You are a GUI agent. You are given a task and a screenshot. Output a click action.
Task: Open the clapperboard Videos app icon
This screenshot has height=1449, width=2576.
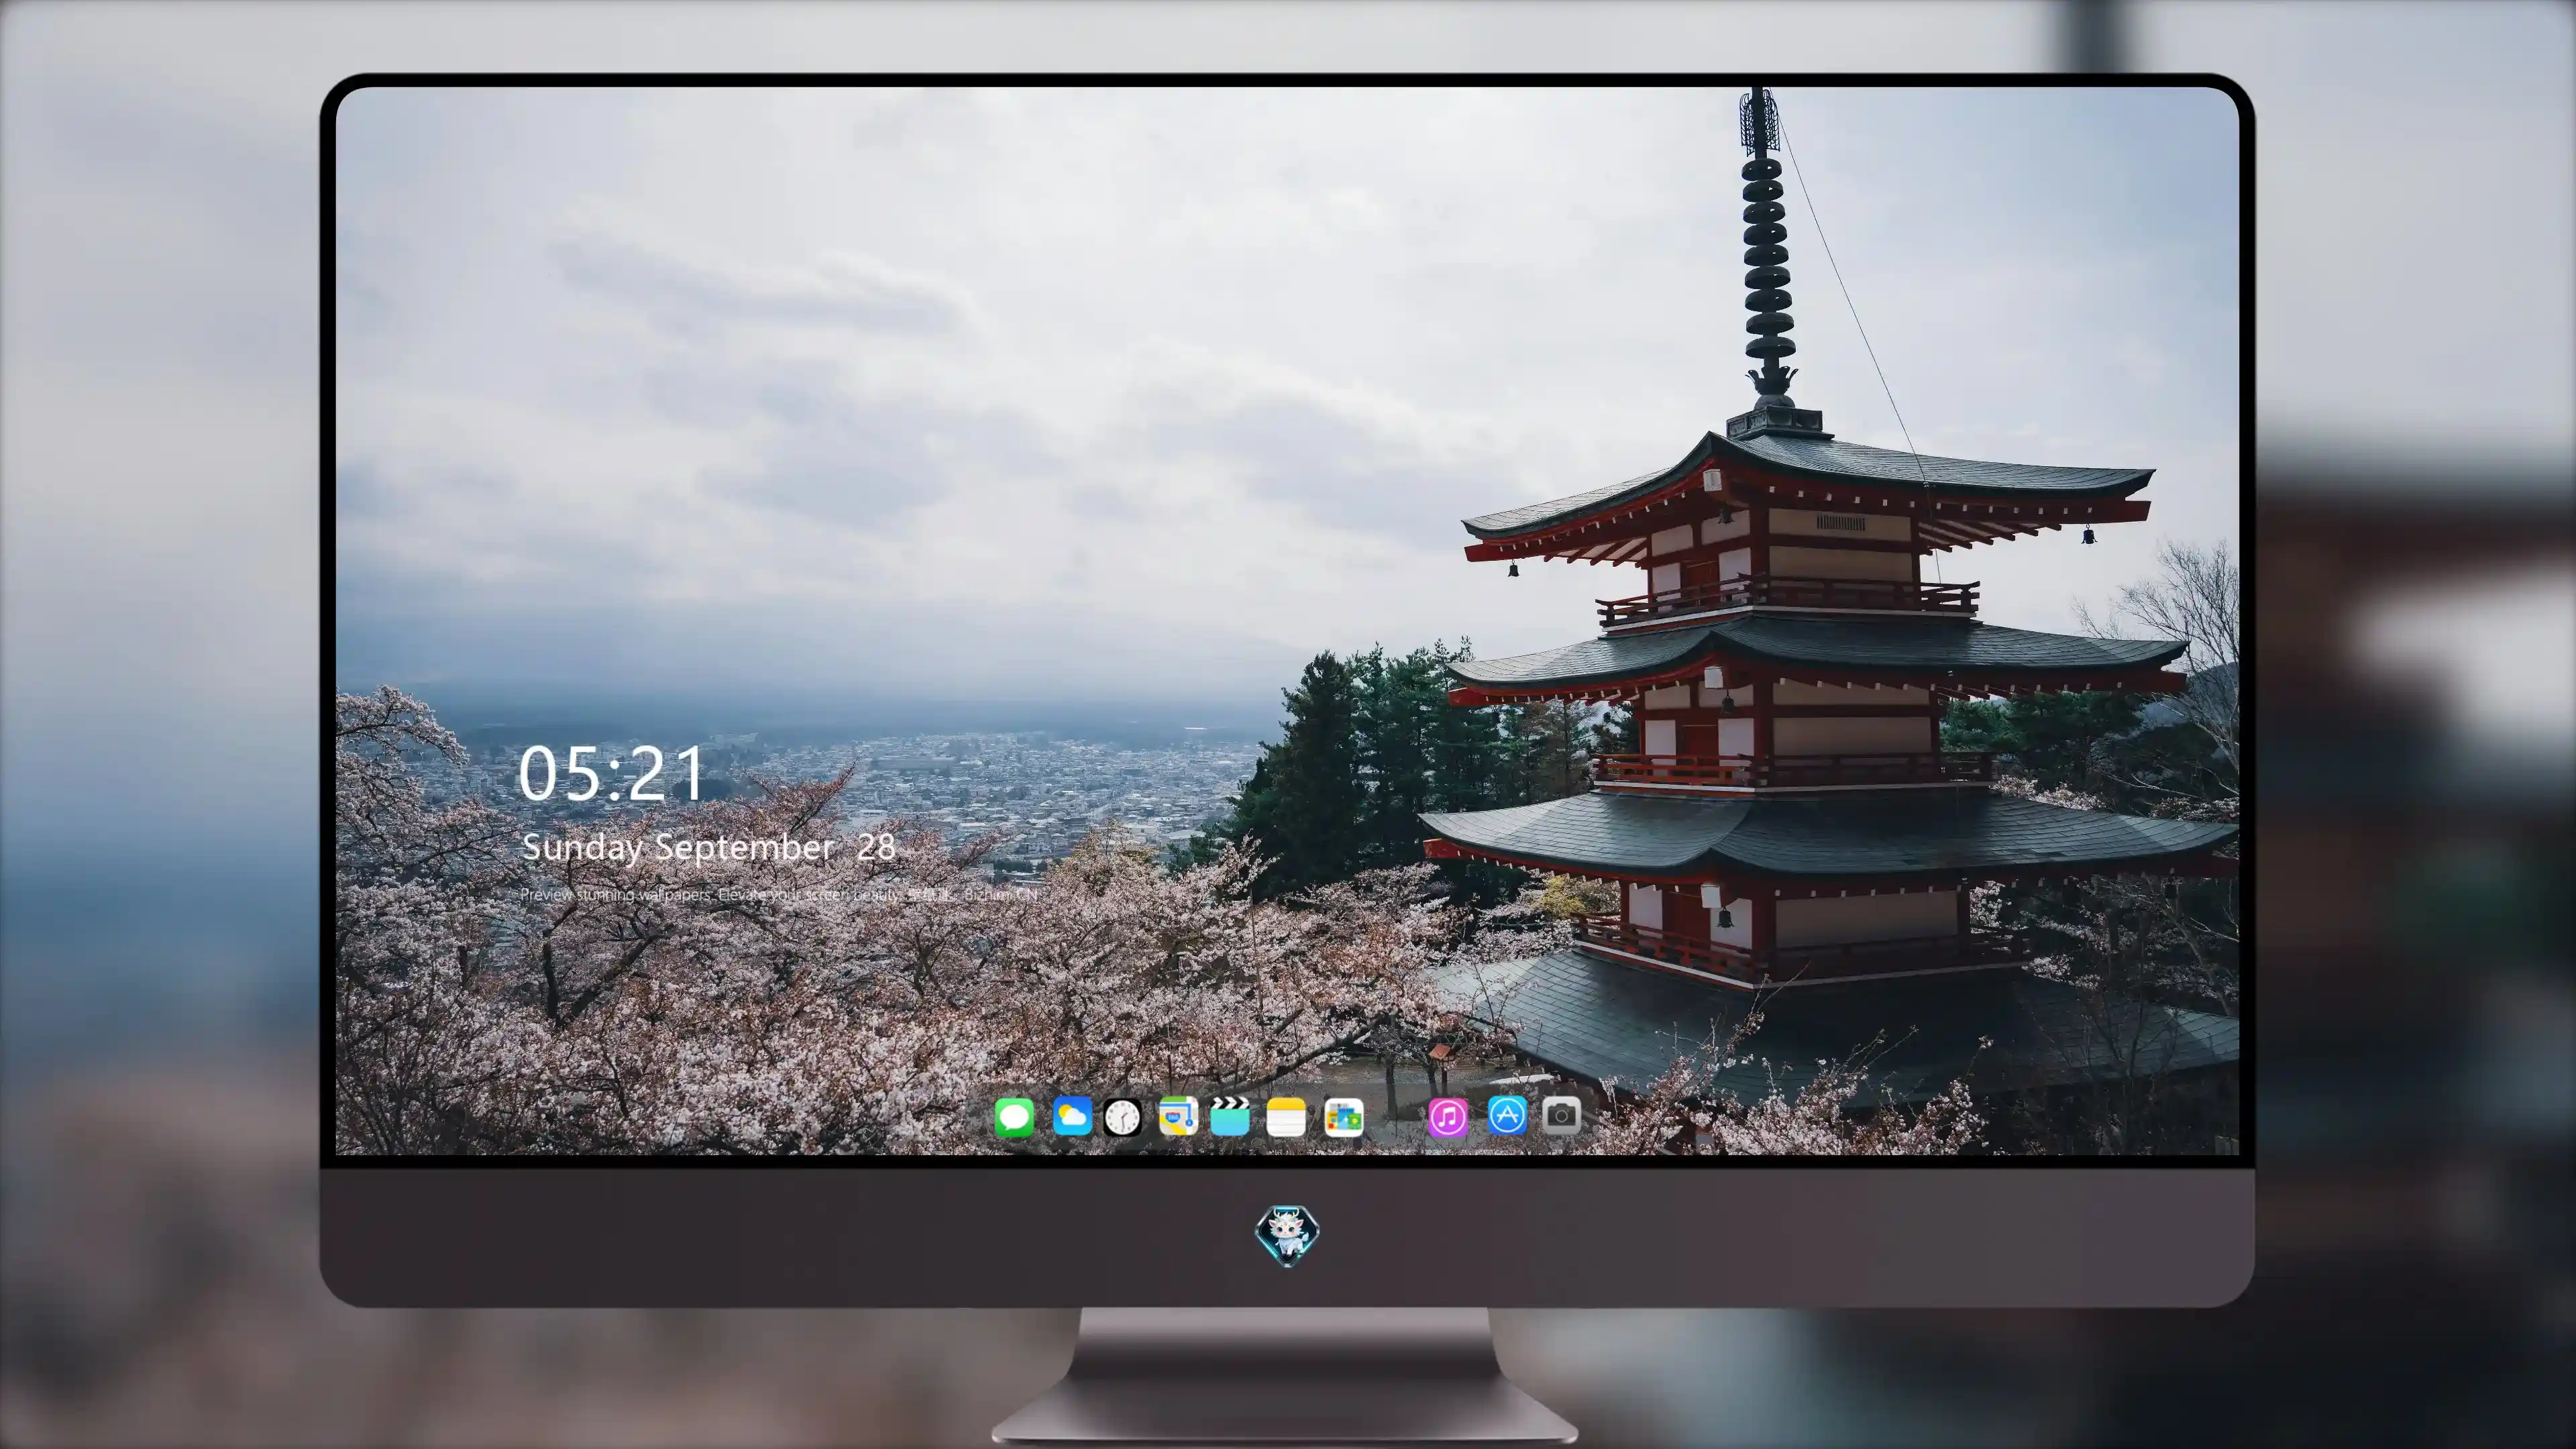click(1230, 1116)
